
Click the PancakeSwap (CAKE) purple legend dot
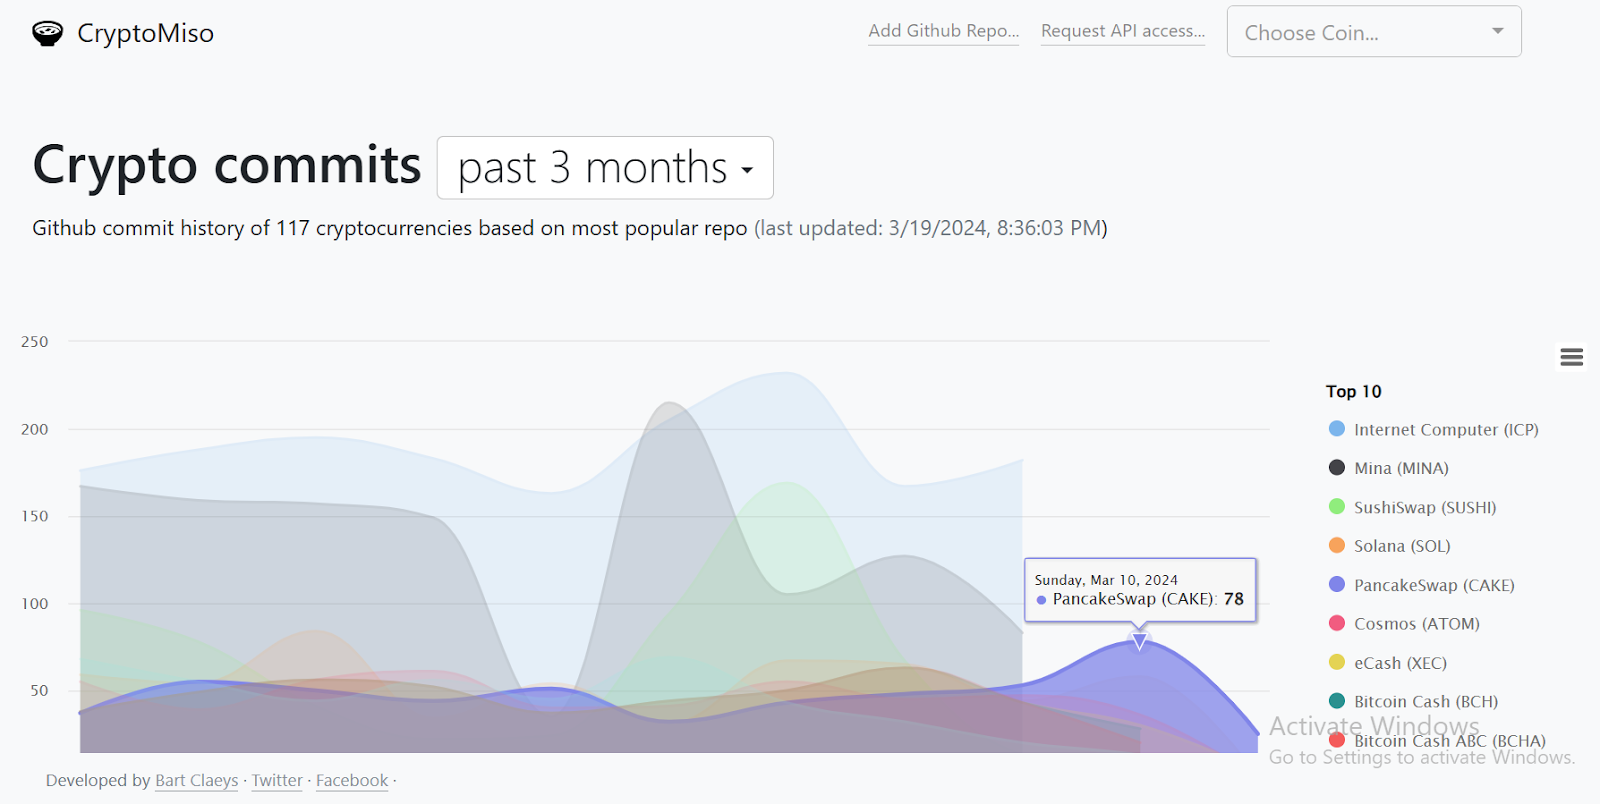pos(1337,585)
